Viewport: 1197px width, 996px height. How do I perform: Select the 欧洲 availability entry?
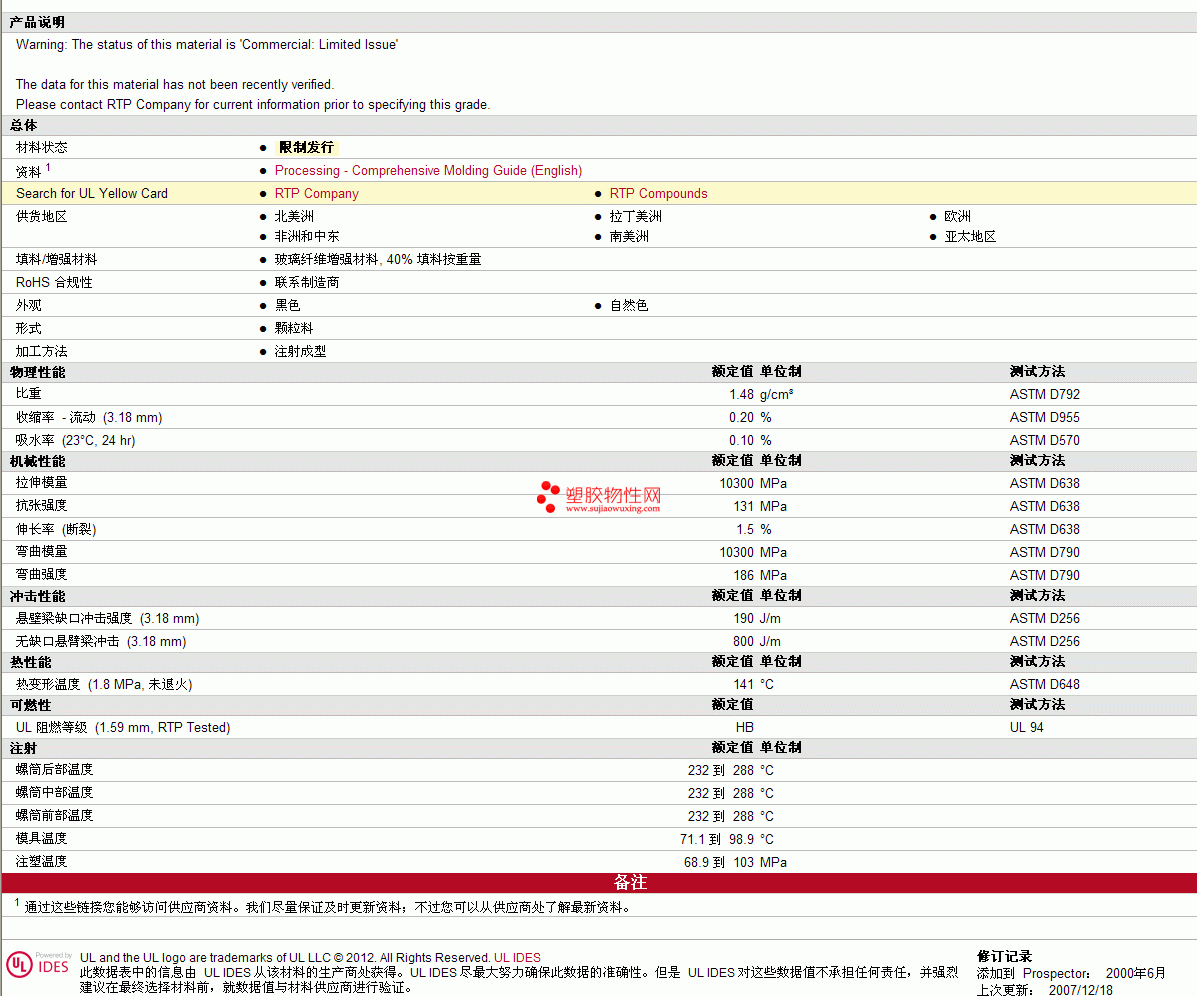tap(957, 217)
